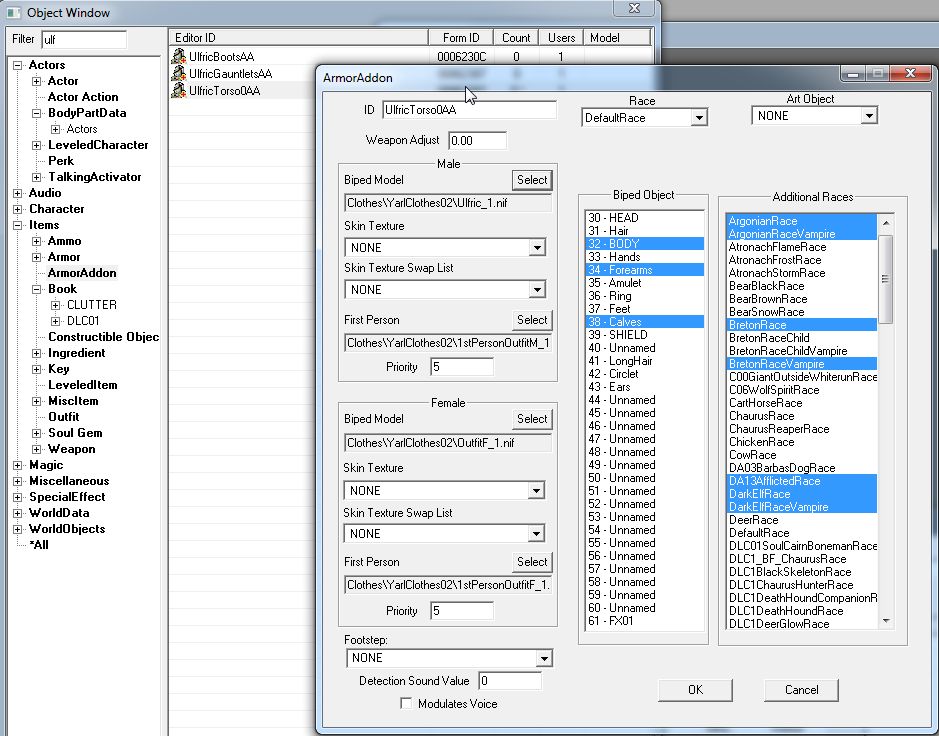Click the UlfricGauntletsAA row icon

(x=178, y=73)
